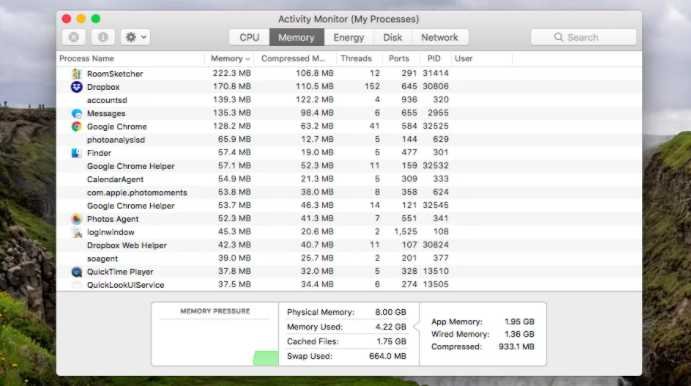Screen dimensions: 691x386
Task: Click the Cached Files 1.75 GB value
Action: pyautogui.click(x=391, y=341)
